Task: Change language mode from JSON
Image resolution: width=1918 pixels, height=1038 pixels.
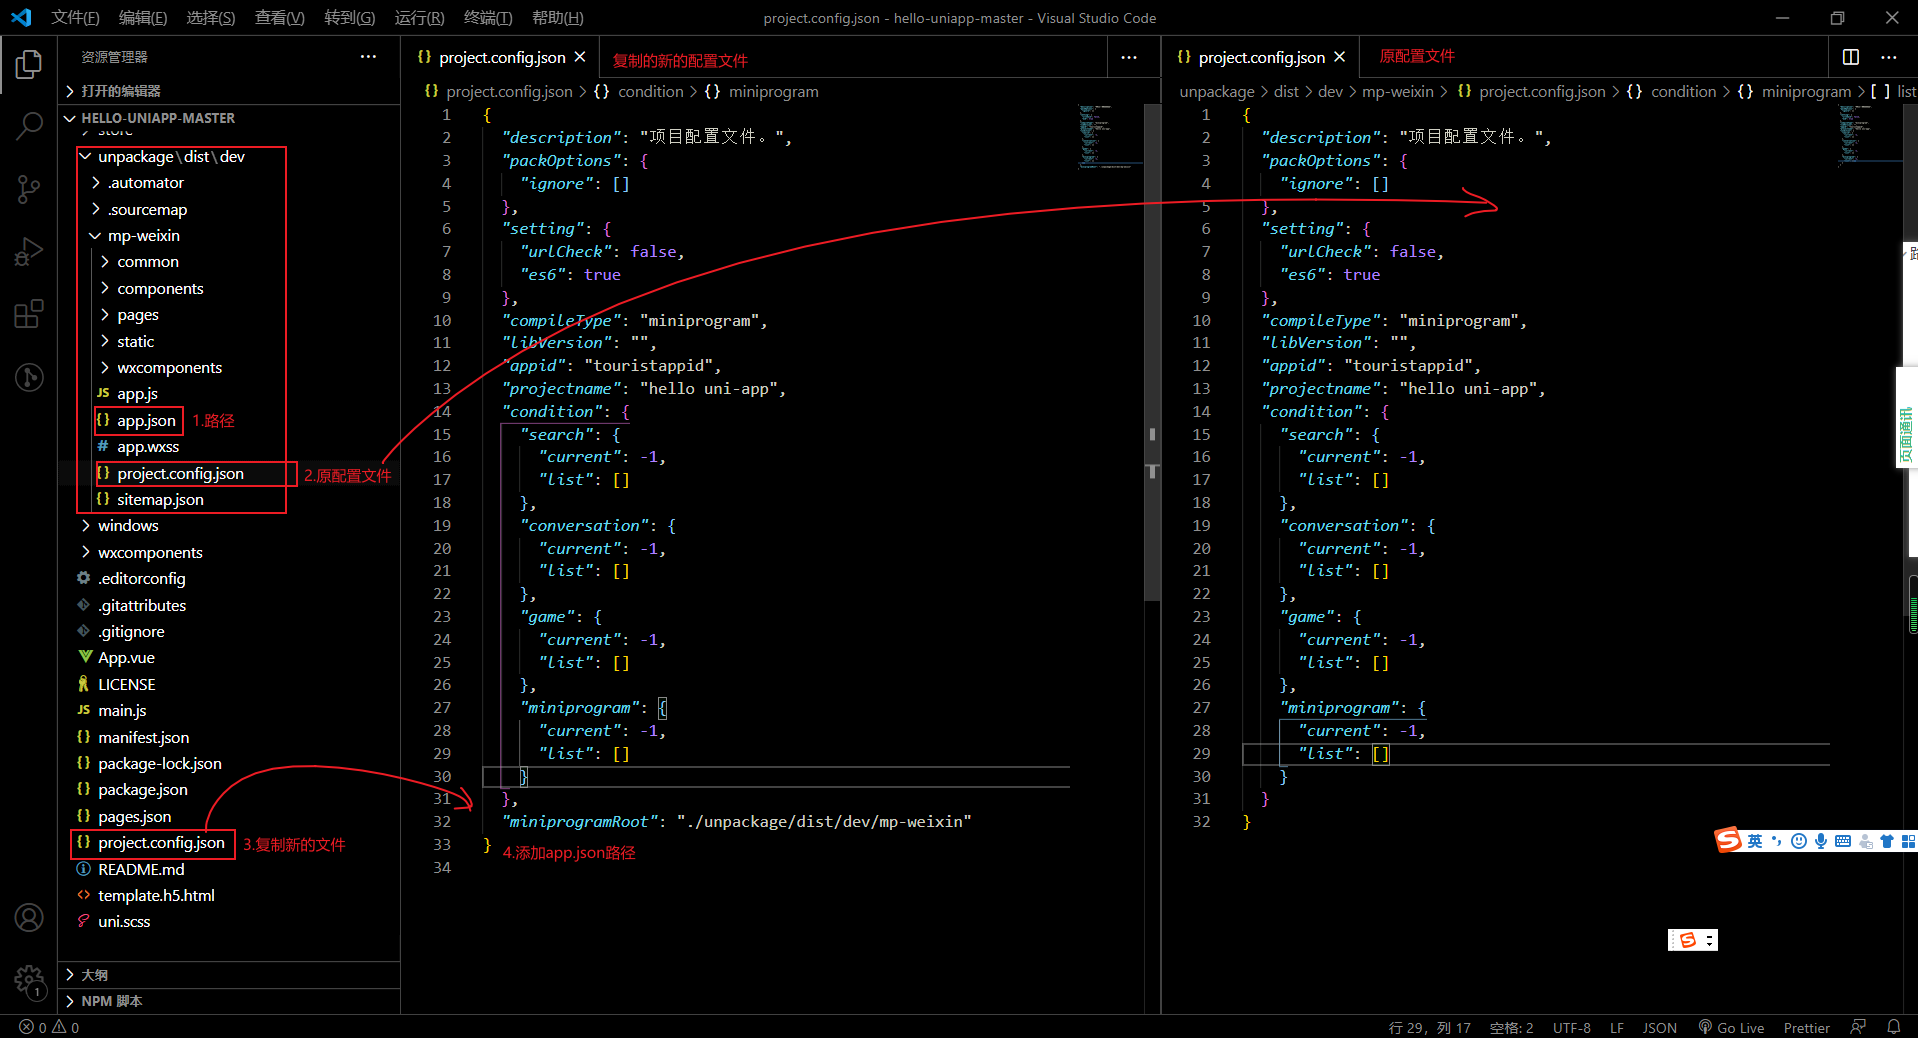Action: [x=1660, y=1027]
